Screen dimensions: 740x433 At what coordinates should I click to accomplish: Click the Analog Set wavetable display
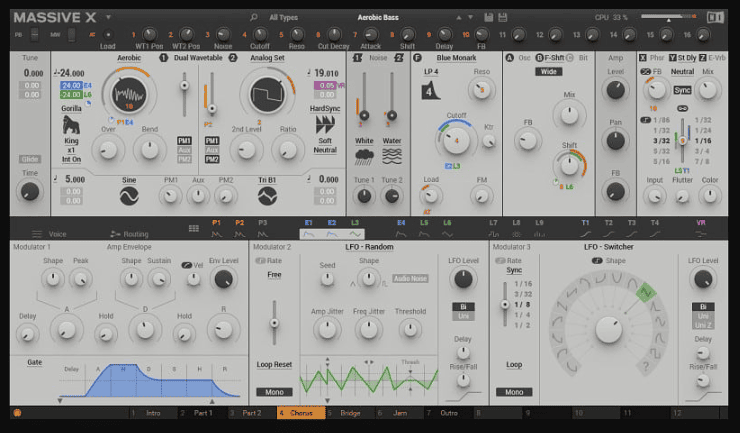(x=267, y=94)
